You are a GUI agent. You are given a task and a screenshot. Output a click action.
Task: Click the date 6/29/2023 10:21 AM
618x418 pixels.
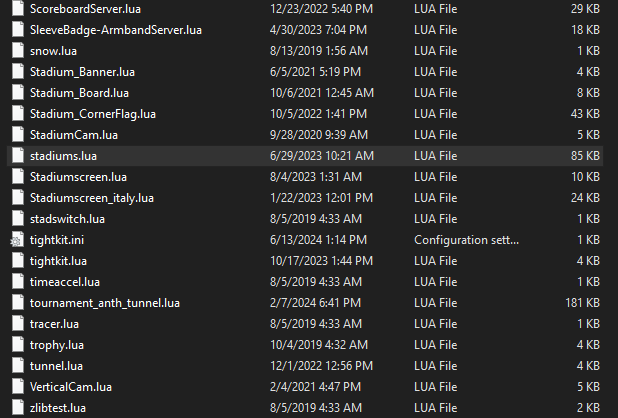pos(322,156)
